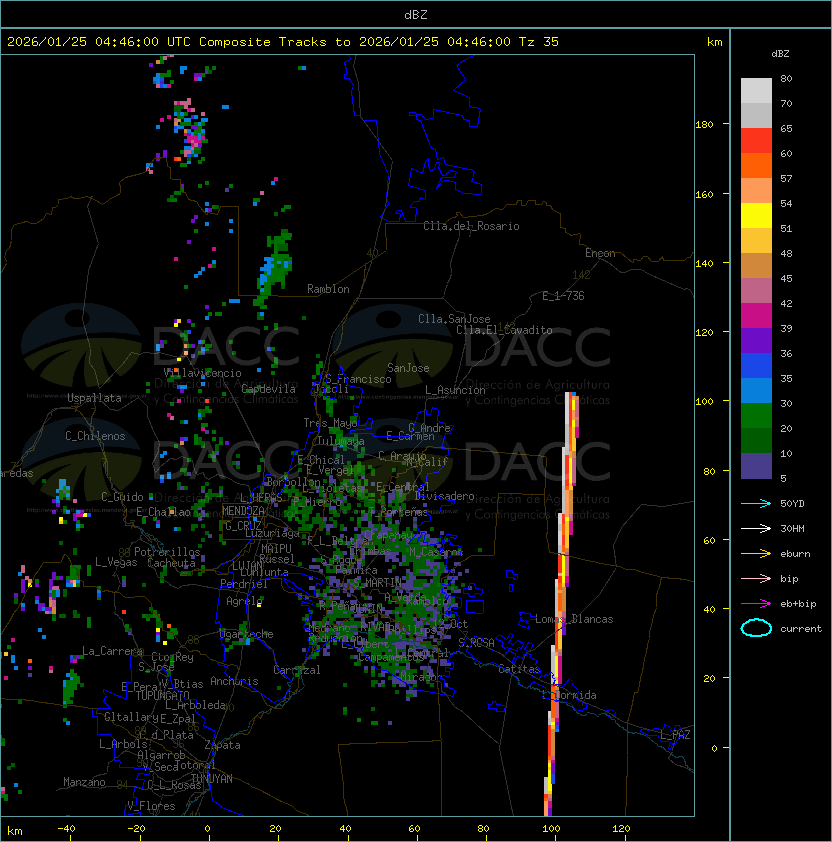Choose the light blue 30-35 dBZ swatch

pyautogui.click(x=756, y=390)
